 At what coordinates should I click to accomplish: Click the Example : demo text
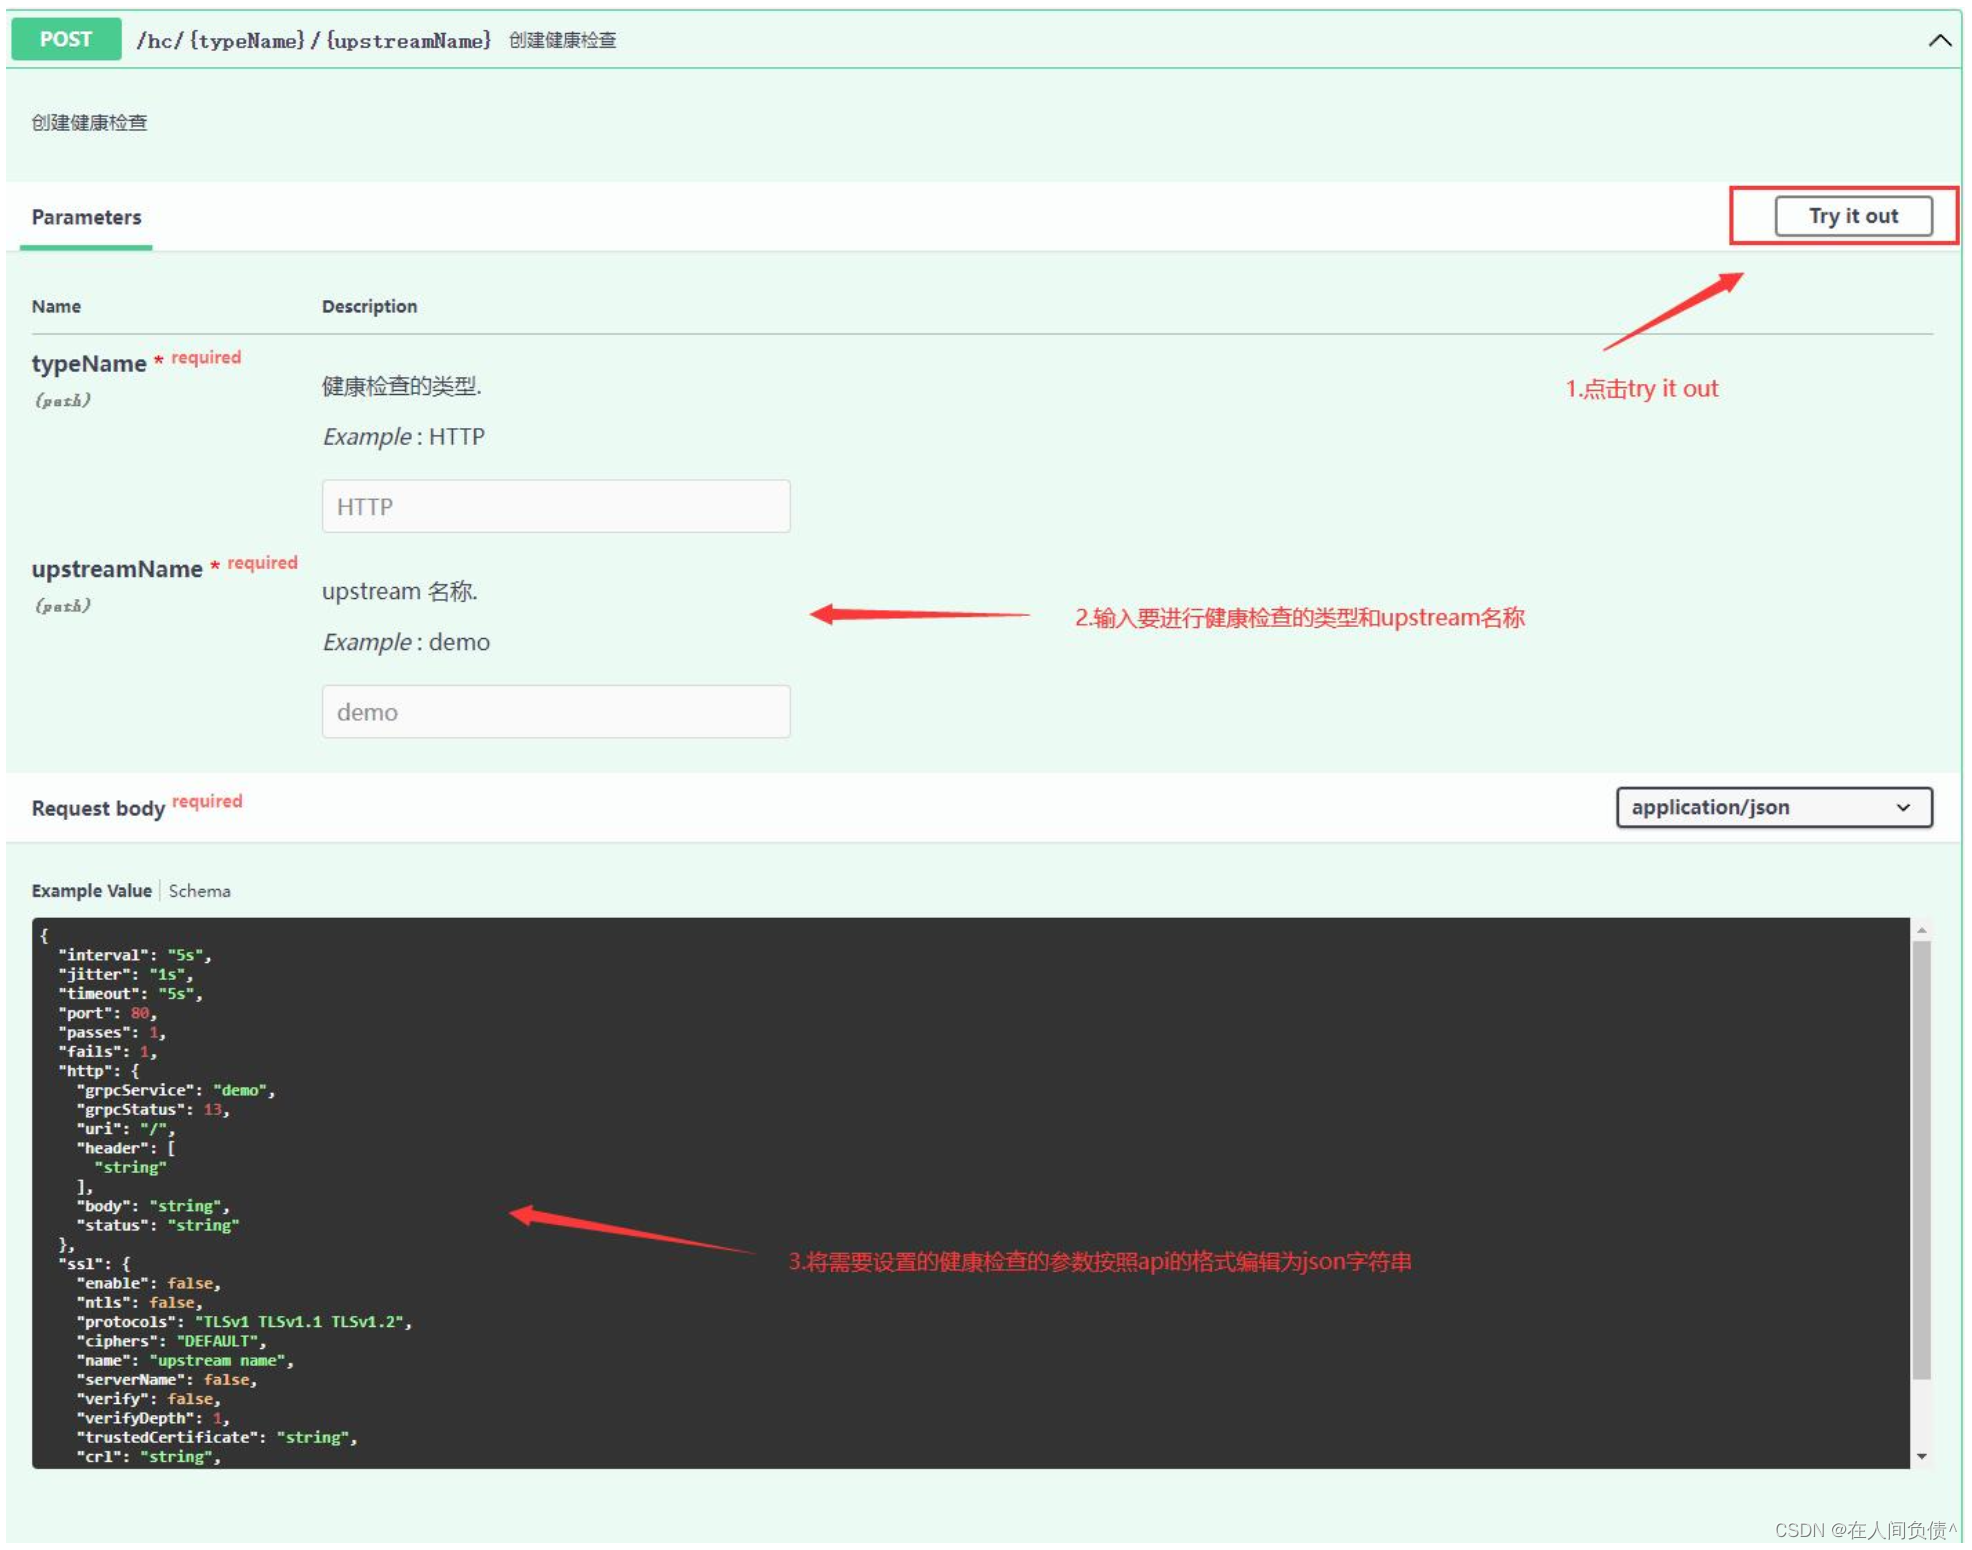(406, 642)
